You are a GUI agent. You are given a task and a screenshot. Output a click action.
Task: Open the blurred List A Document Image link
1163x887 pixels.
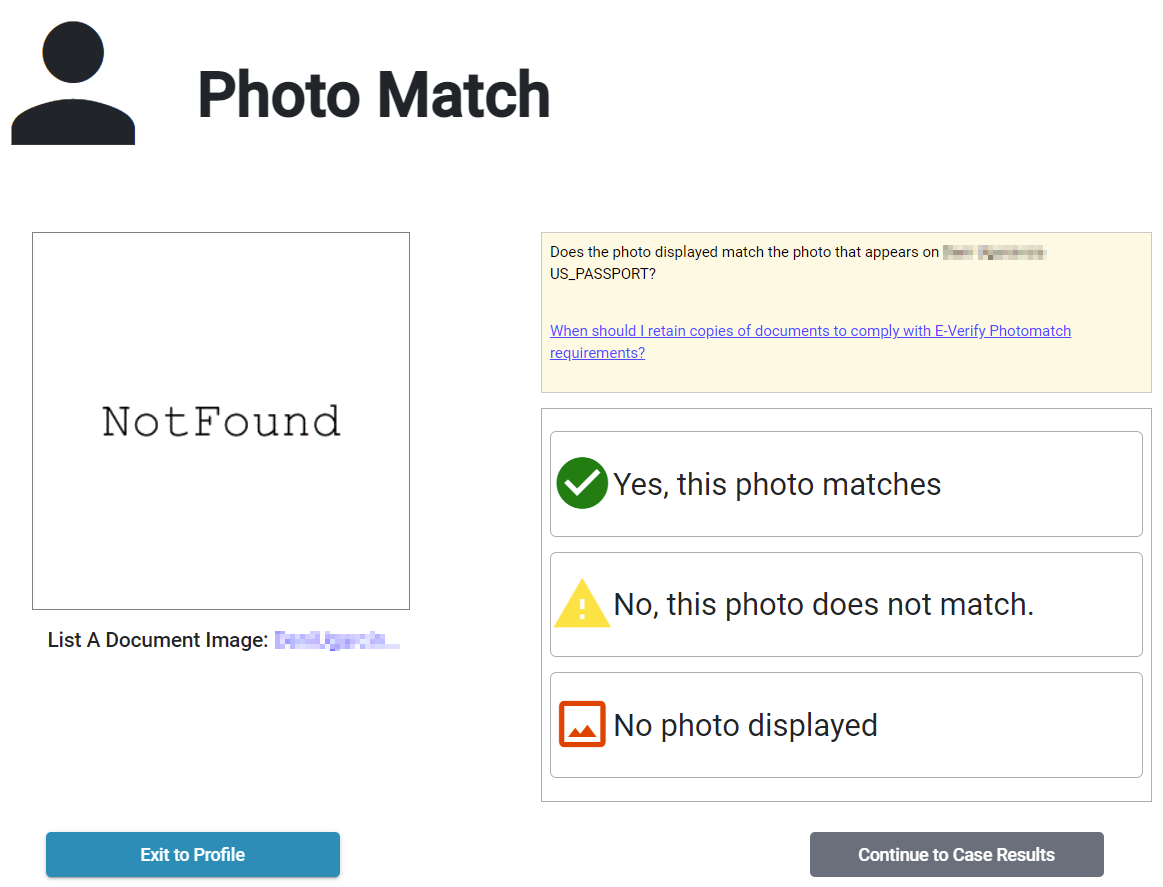(x=337, y=640)
